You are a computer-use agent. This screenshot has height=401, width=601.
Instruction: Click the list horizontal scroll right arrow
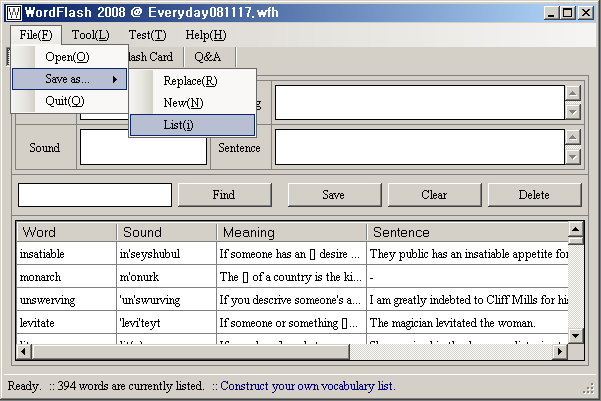(x=560, y=351)
